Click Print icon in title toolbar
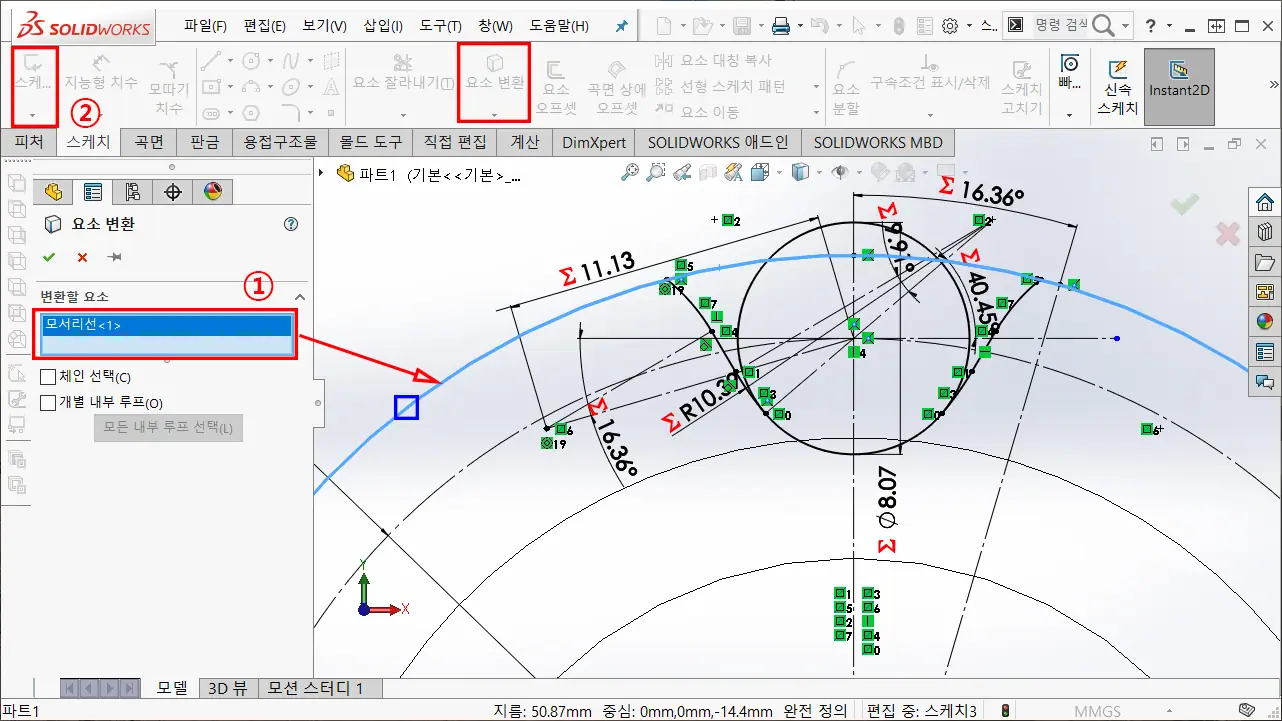 (781, 26)
